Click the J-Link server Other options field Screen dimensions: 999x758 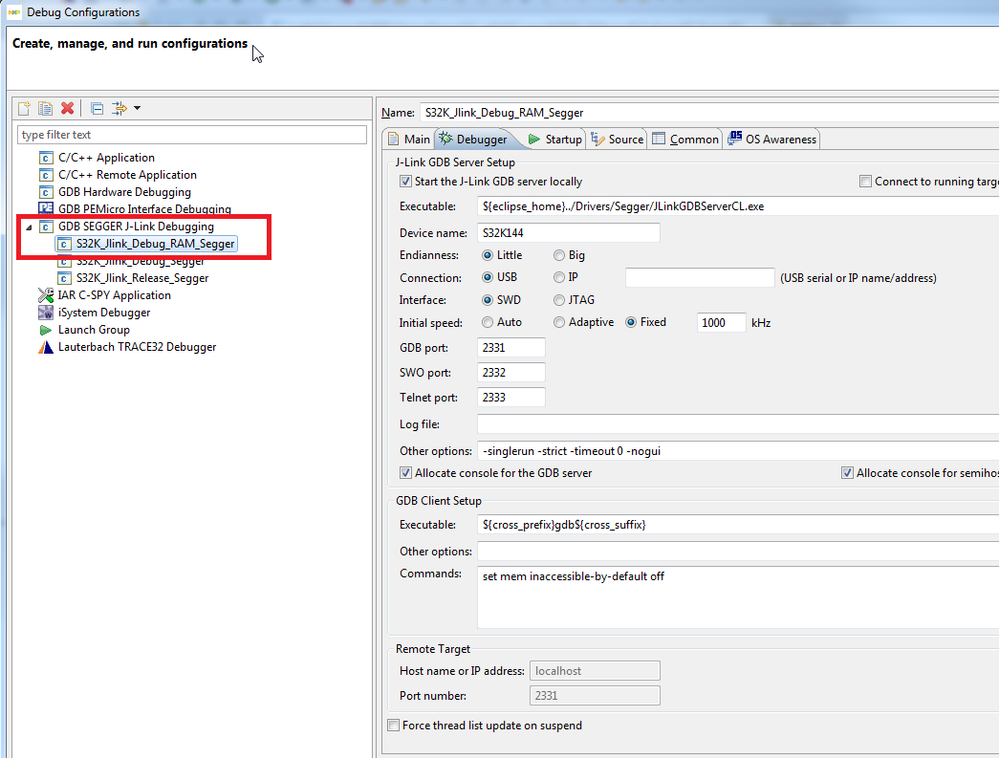(738, 450)
